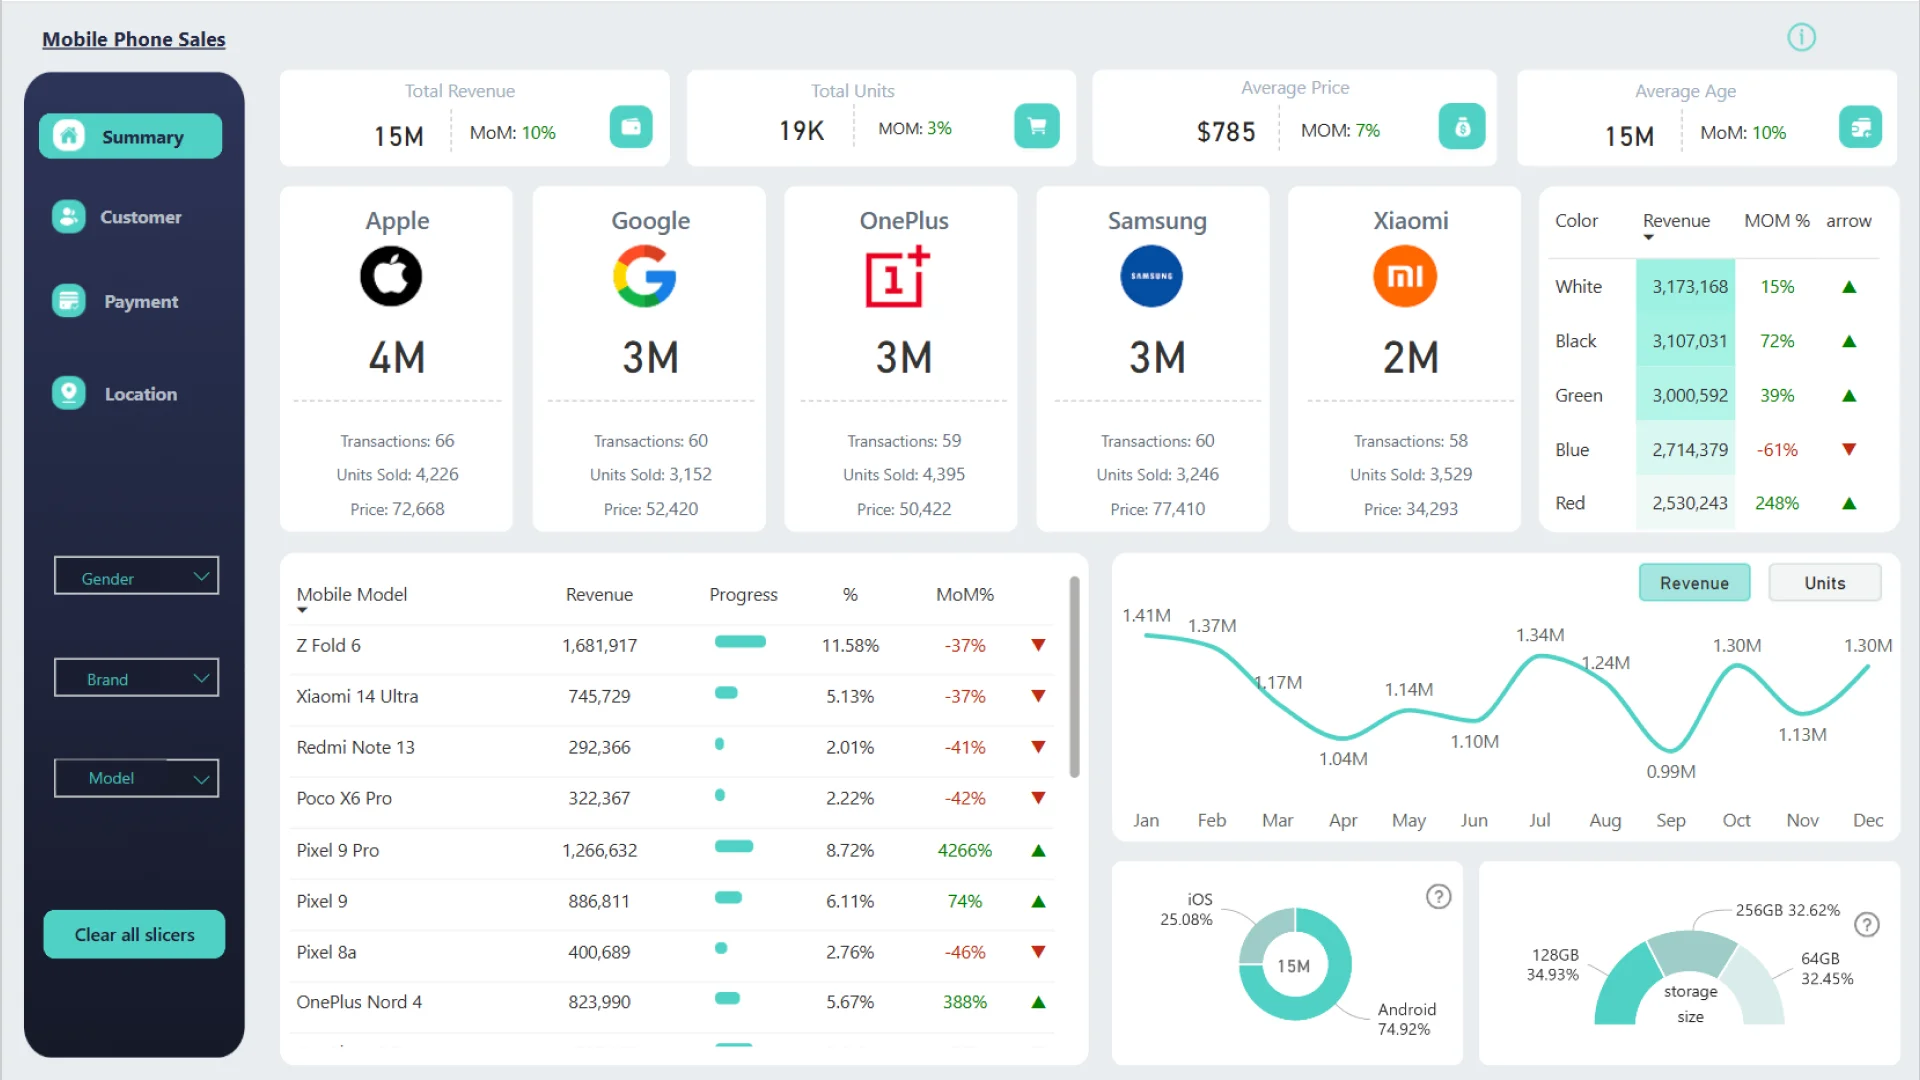Open the Customer page in sidebar

pyautogui.click(x=140, y=217)
